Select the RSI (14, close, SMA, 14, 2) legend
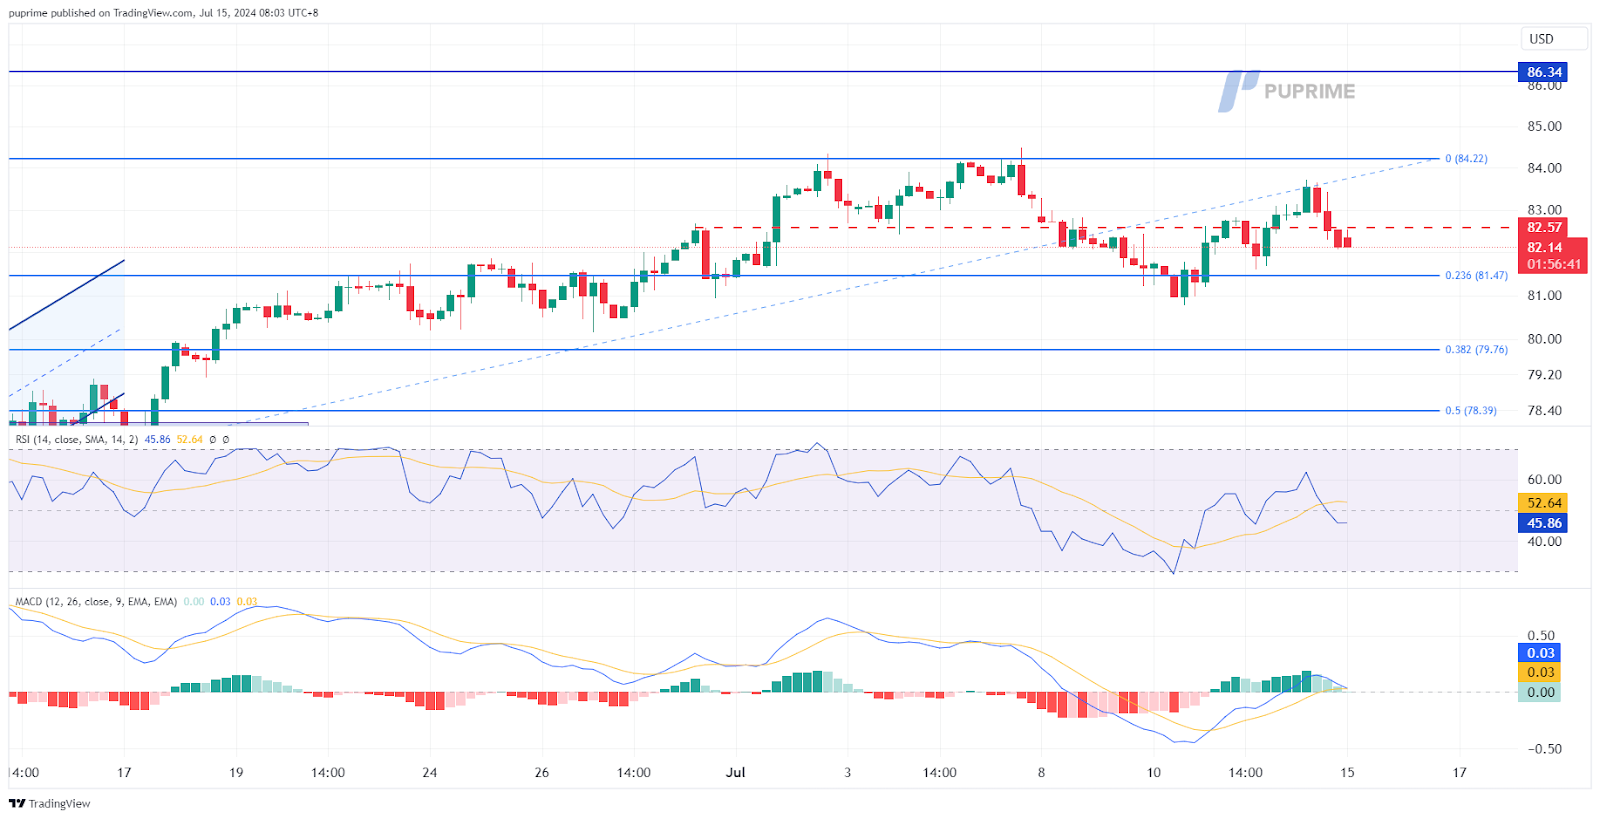 coord(77,439)
